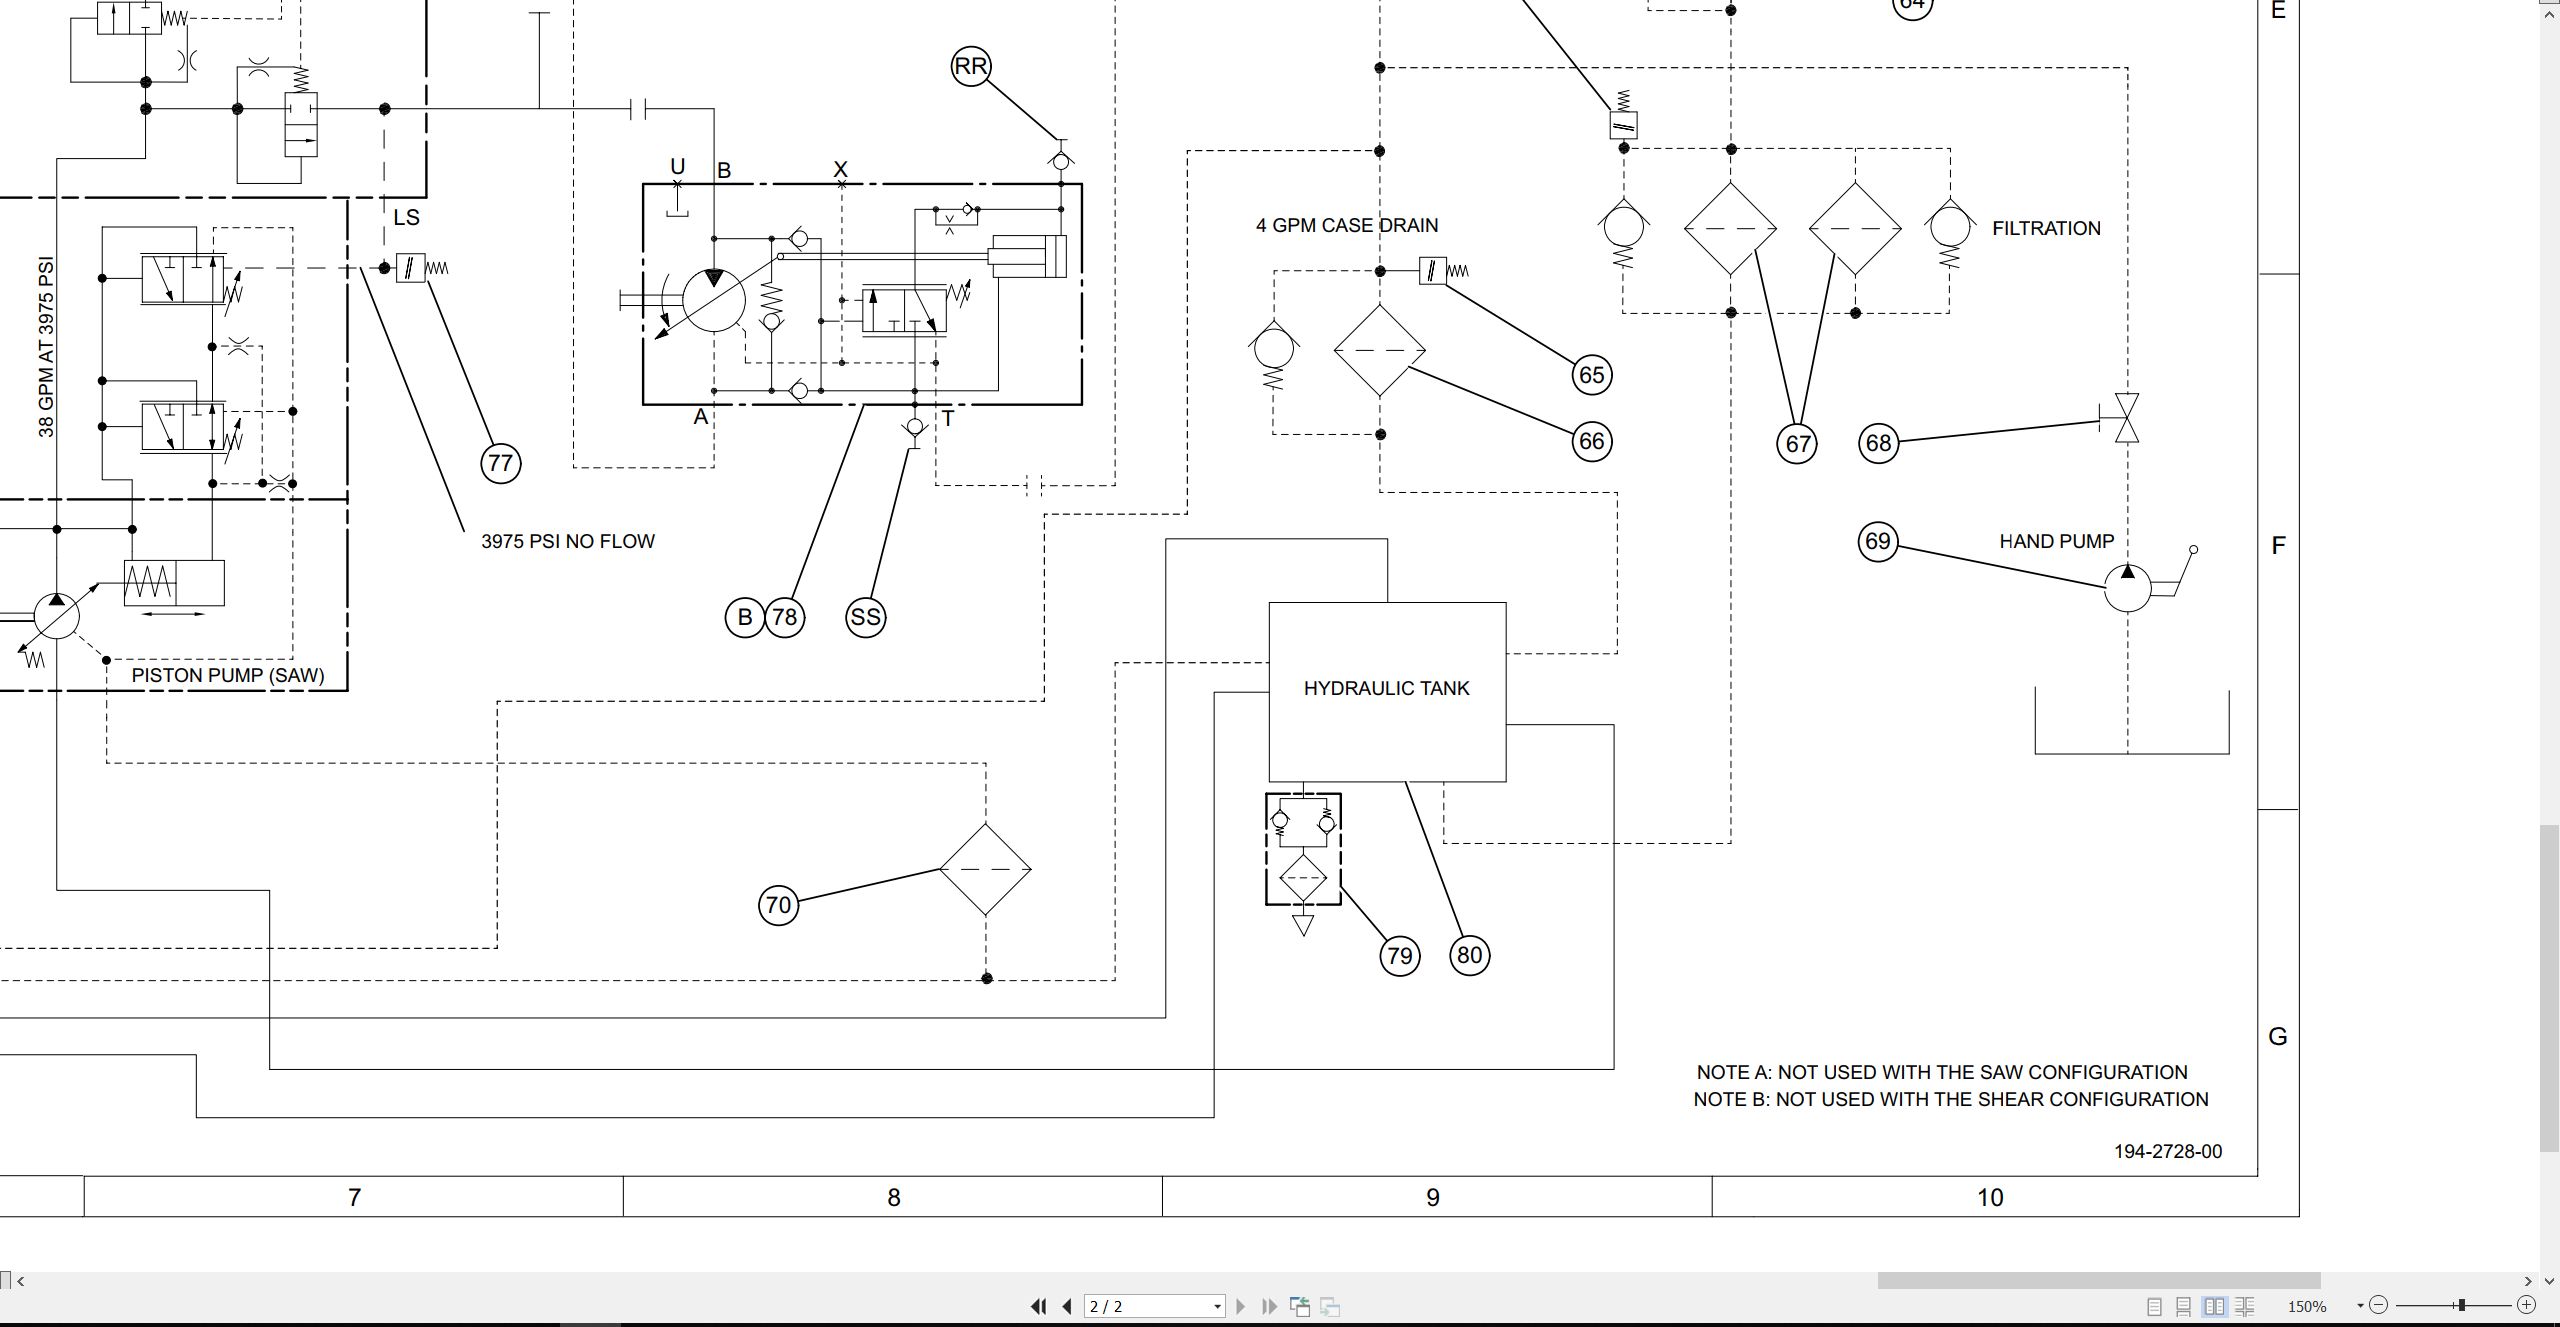Click the LS port label

click(406, 217)
